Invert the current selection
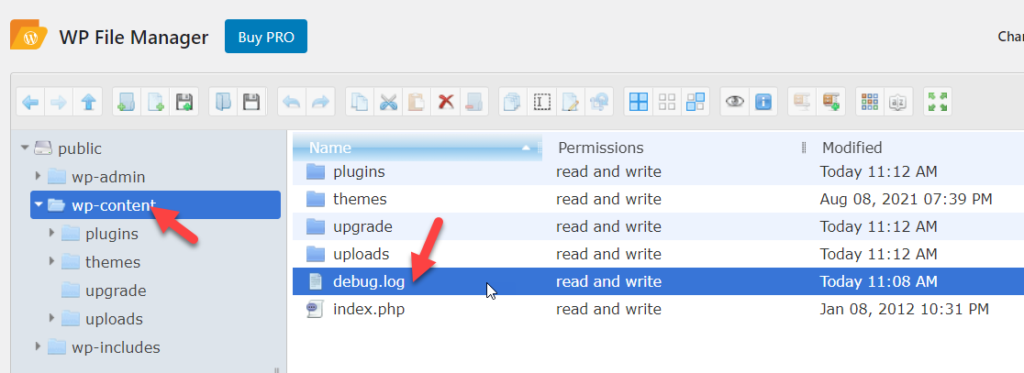This screenshot has height=373, width=1024. tap(696, 102)
